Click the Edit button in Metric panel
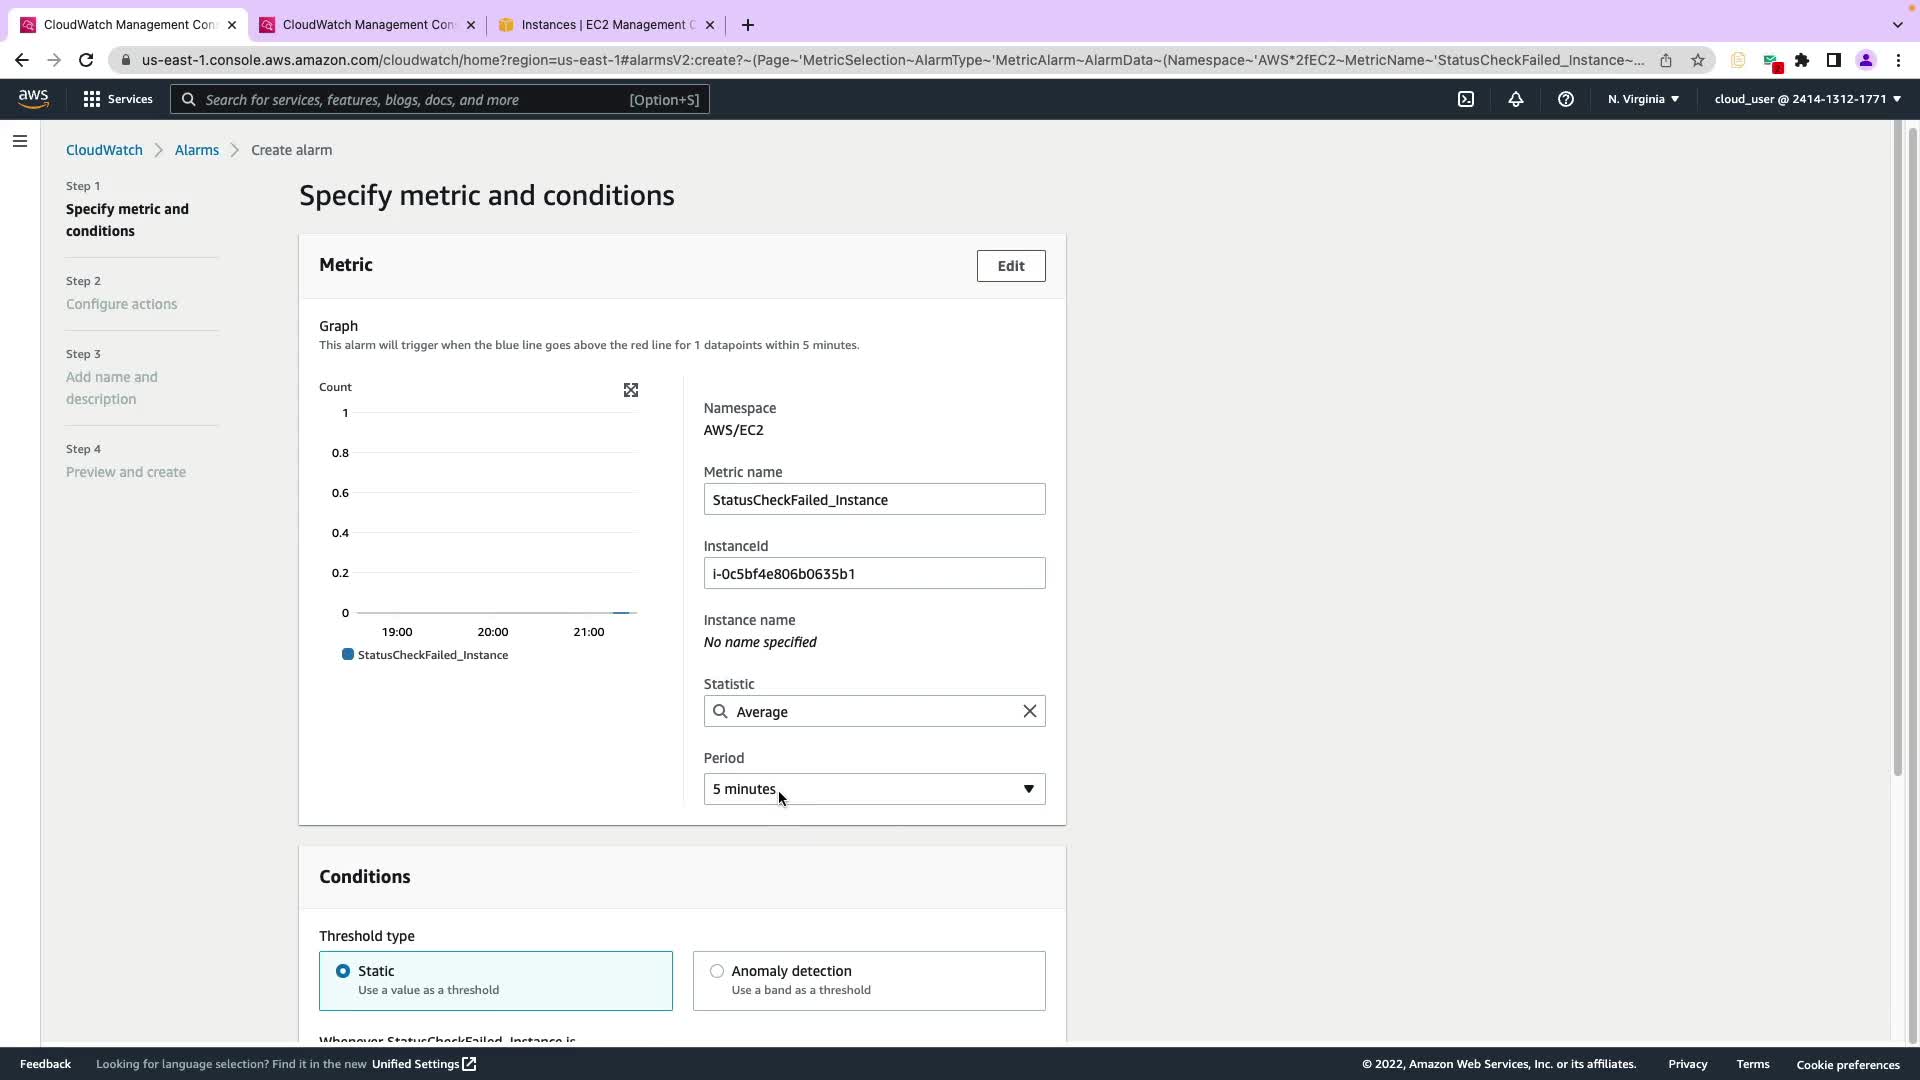 [1010, 266]
